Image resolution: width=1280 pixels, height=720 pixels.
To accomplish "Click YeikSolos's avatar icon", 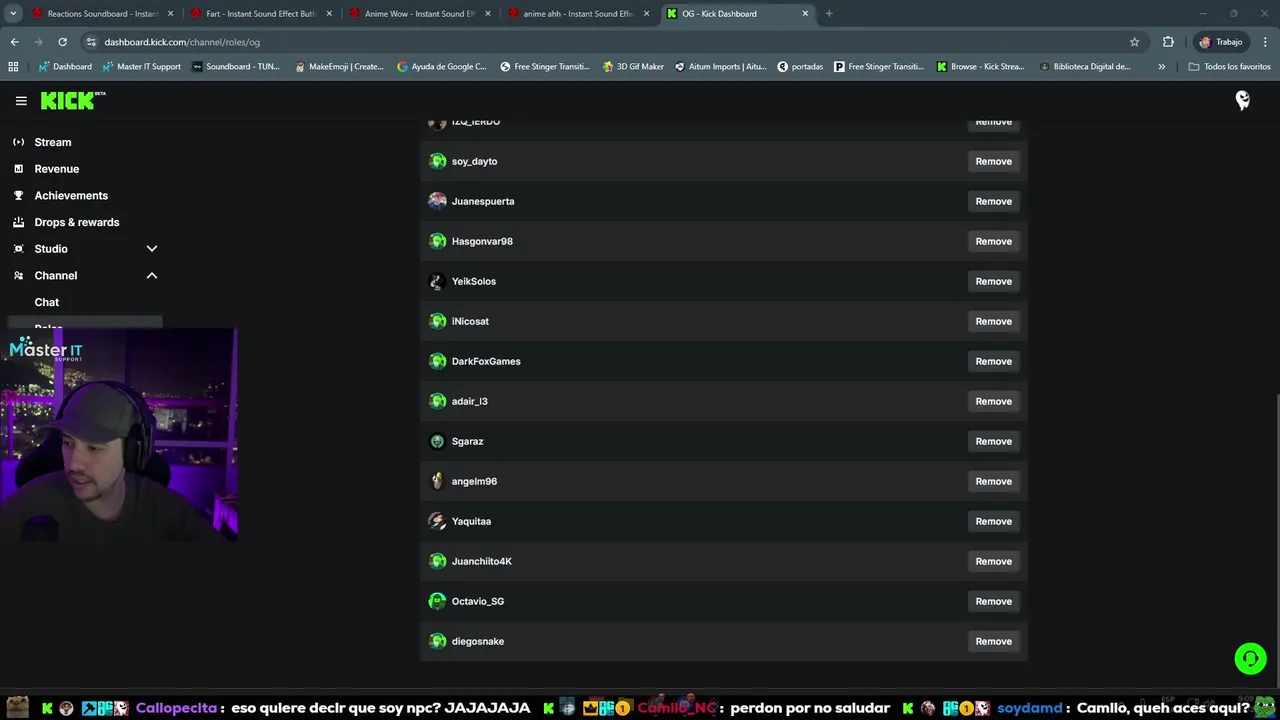I will tap(437, 281).
